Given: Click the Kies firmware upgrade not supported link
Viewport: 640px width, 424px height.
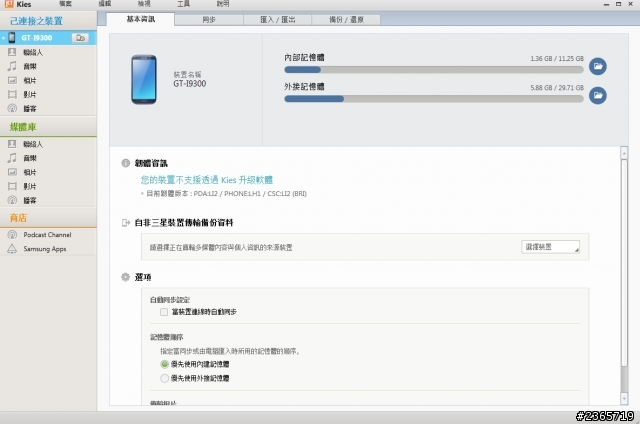Looking at the screenshot, I should 207,180.
